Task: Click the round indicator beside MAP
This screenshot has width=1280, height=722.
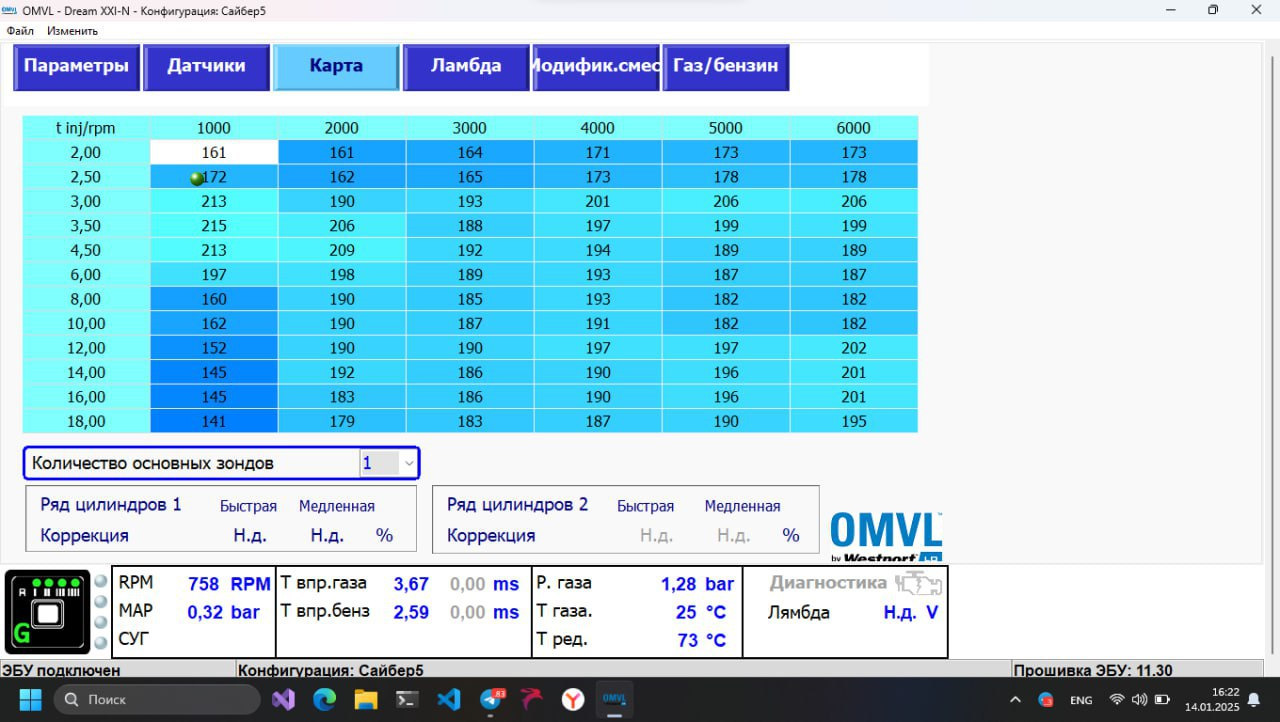Action: pos(101,602)
